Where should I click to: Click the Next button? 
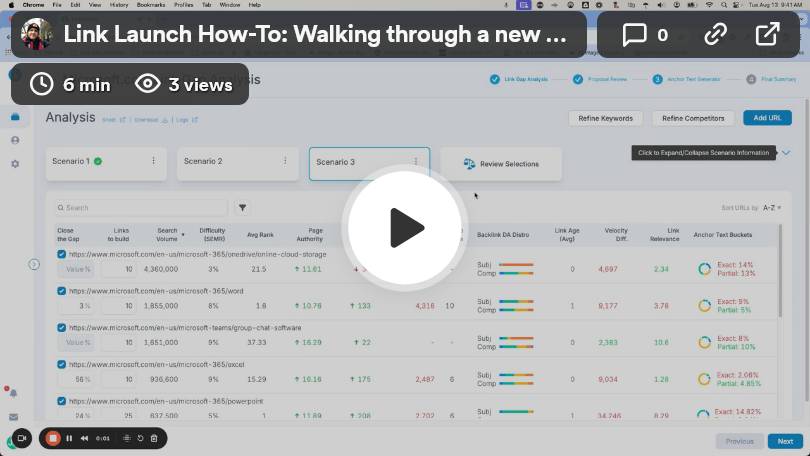tap(785, 442)
